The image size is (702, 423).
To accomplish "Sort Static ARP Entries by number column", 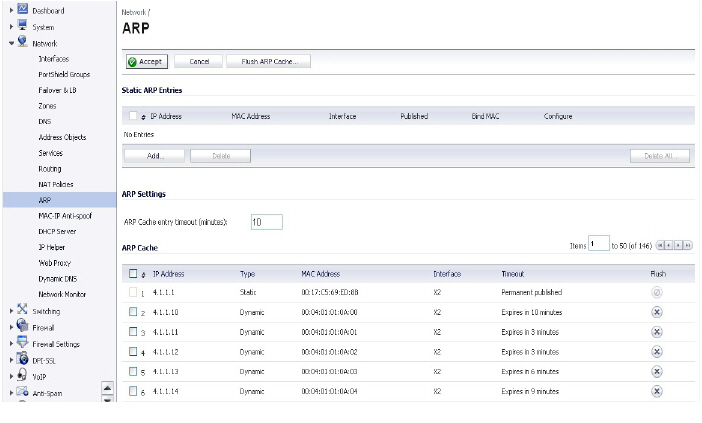I will (x=143, y=117).
